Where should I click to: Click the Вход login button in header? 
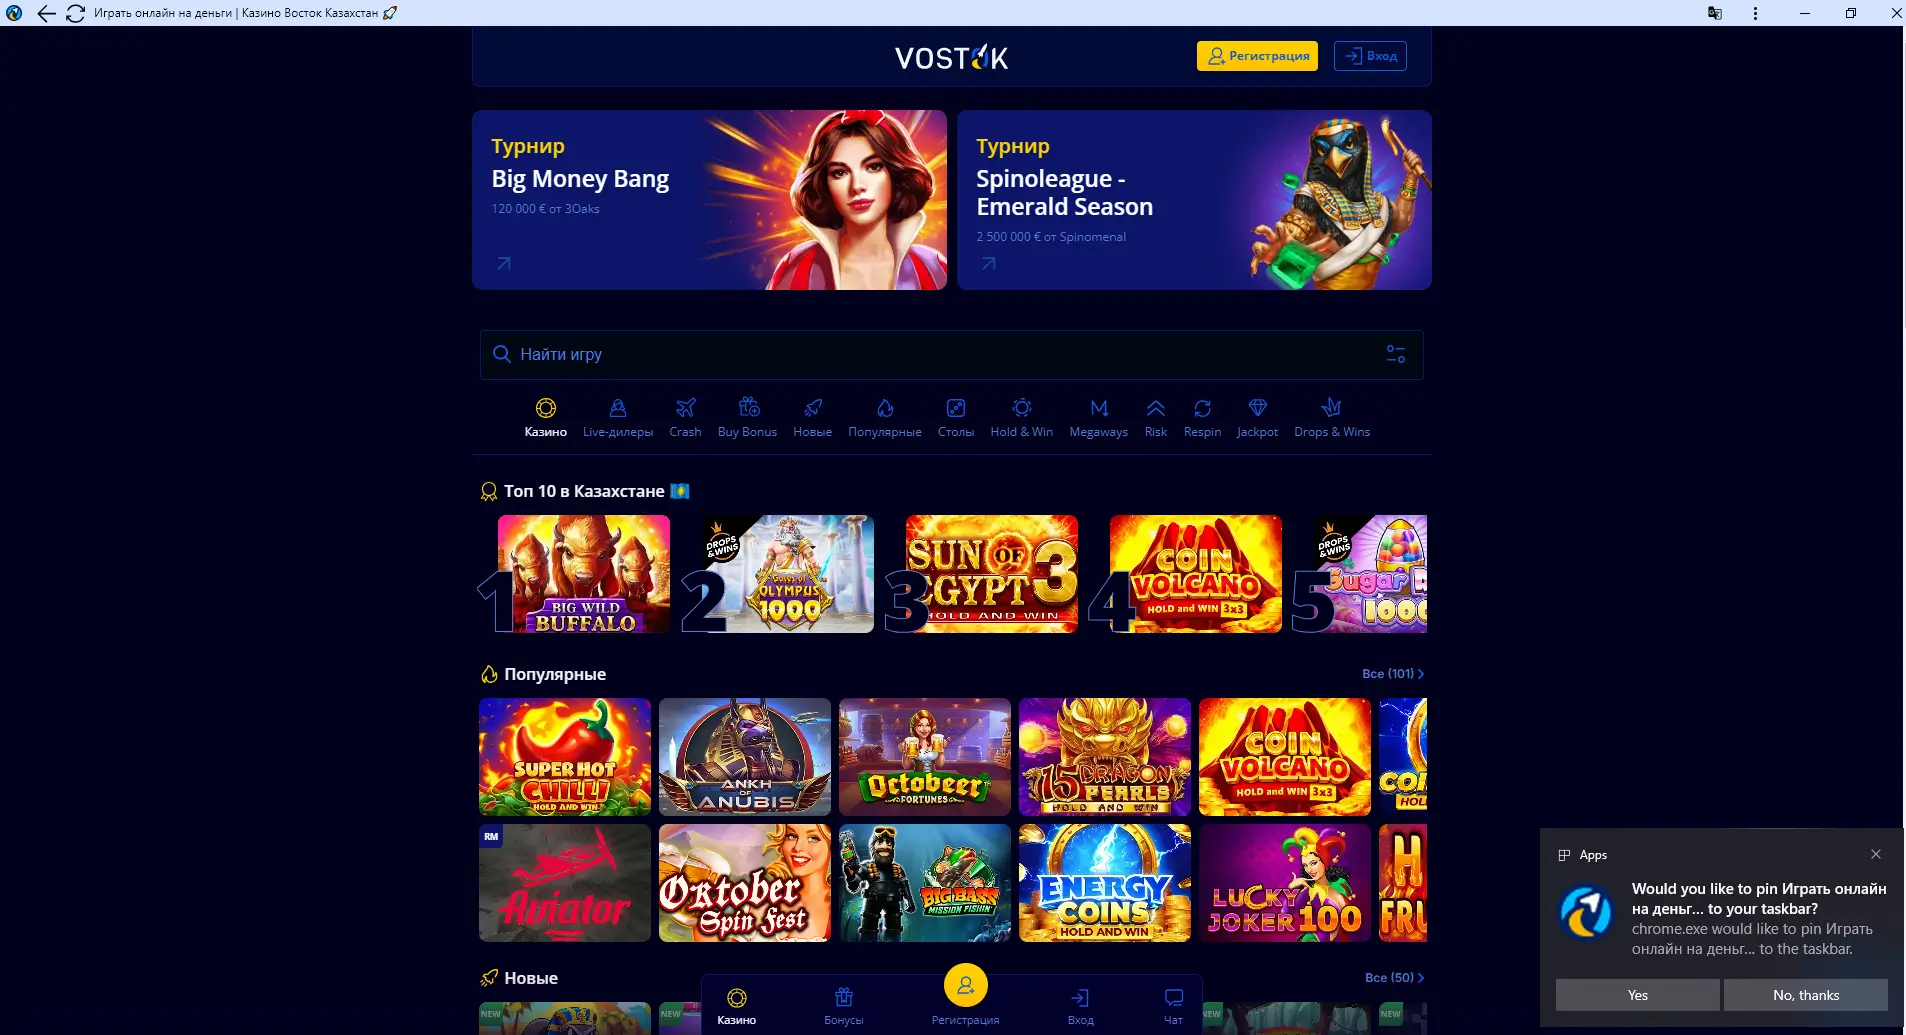point(1371,56)
